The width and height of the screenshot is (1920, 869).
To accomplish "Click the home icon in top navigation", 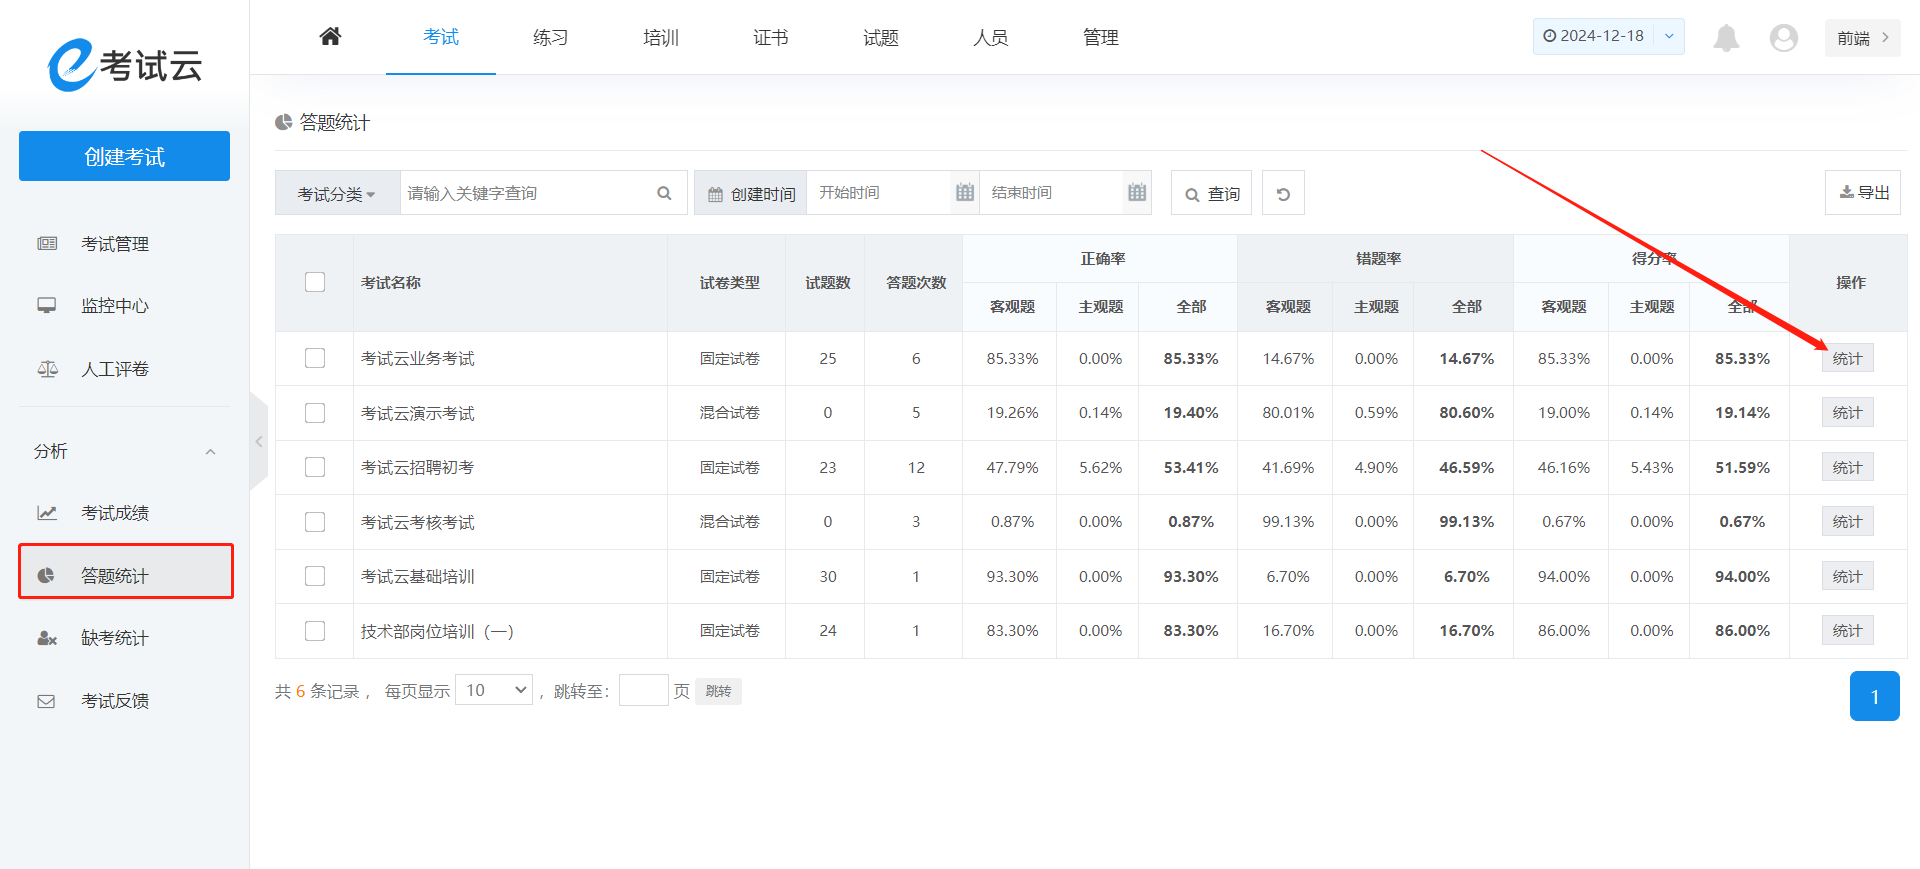I will 330,37.
